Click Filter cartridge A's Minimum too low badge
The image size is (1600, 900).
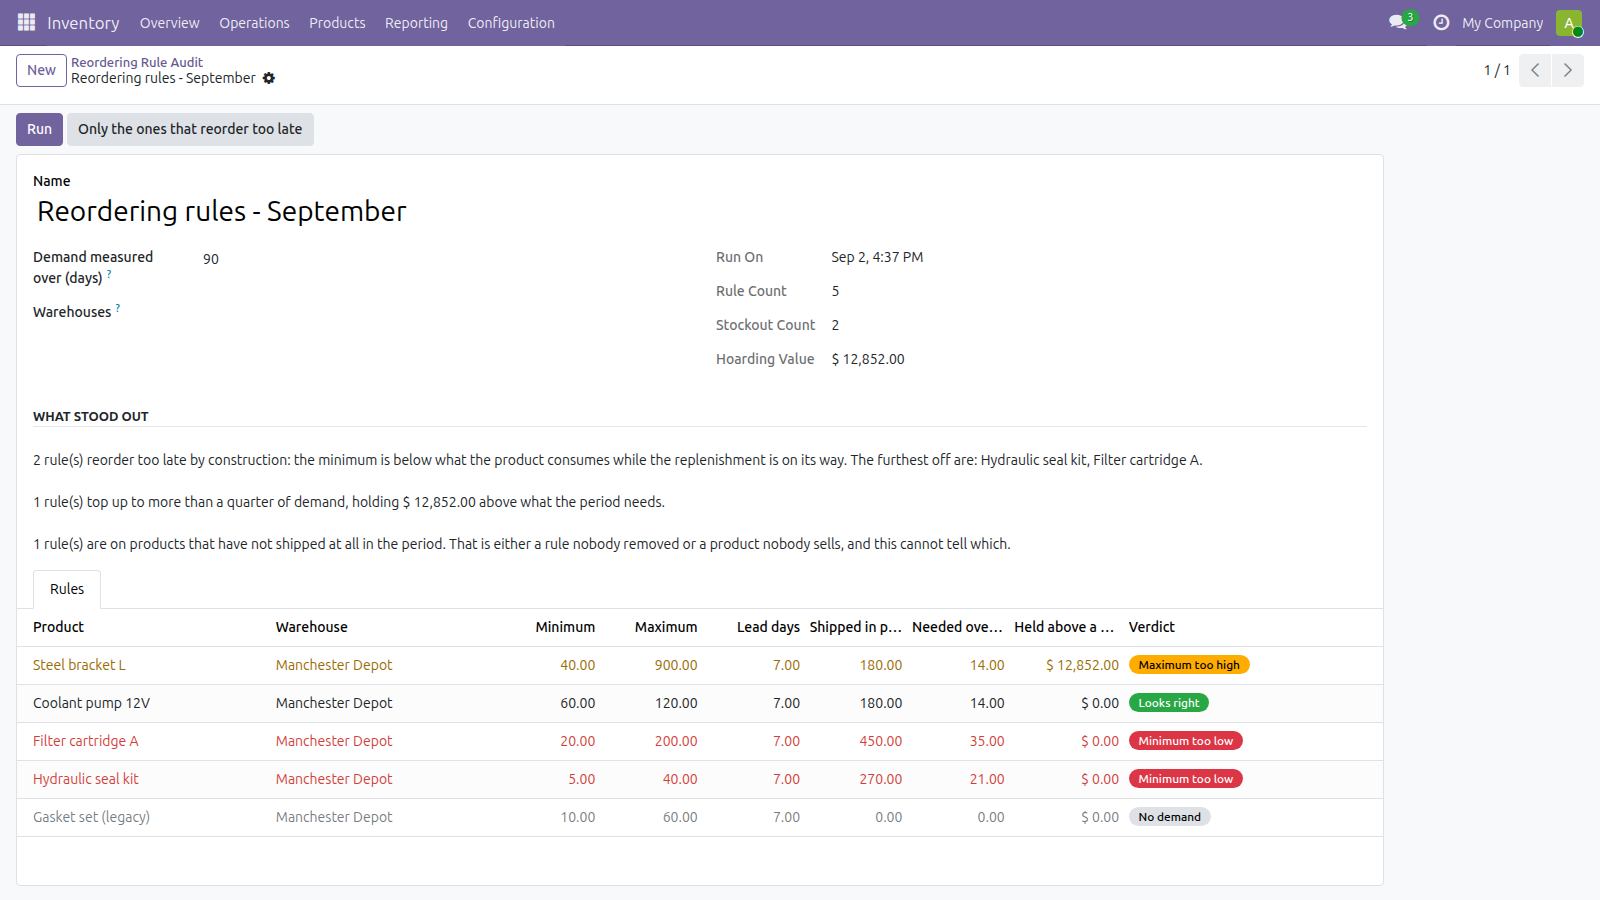click(x=1186, y=741)
